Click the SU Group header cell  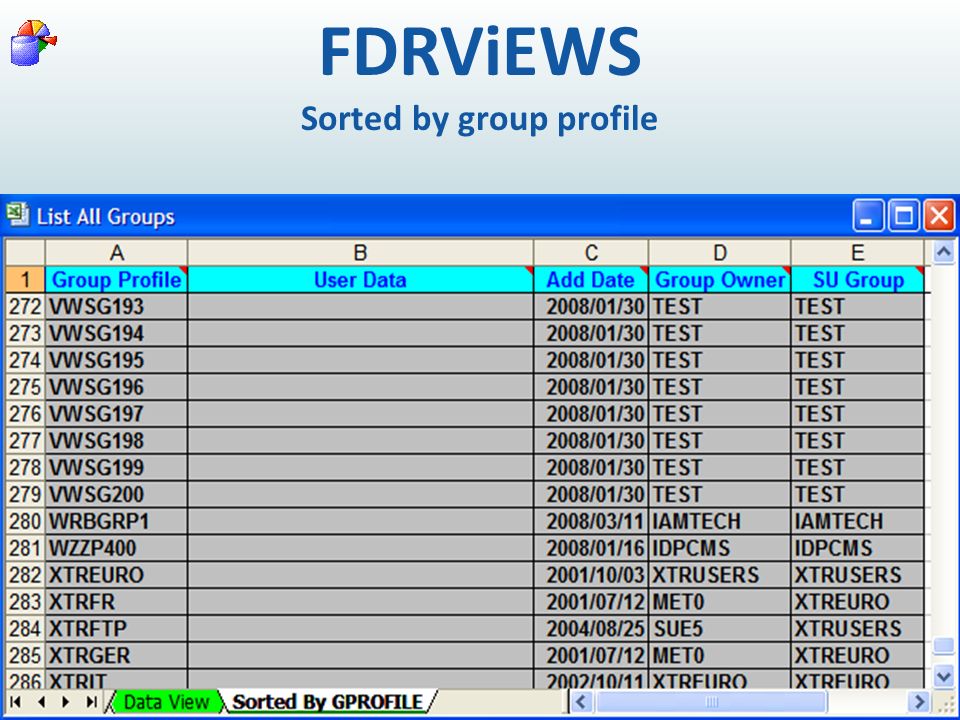(x=857, y=279)
